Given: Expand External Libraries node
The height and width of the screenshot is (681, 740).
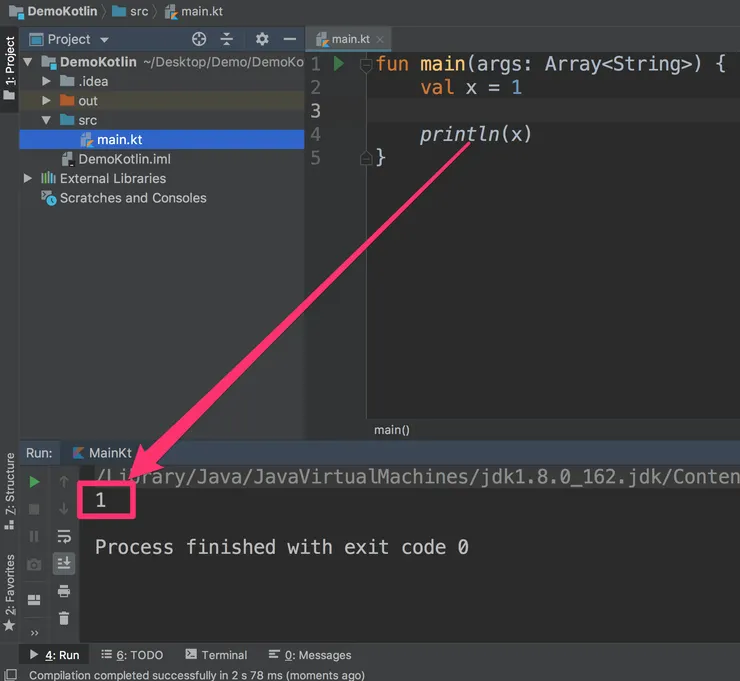Looking at the screenshot, I should 28,178.
